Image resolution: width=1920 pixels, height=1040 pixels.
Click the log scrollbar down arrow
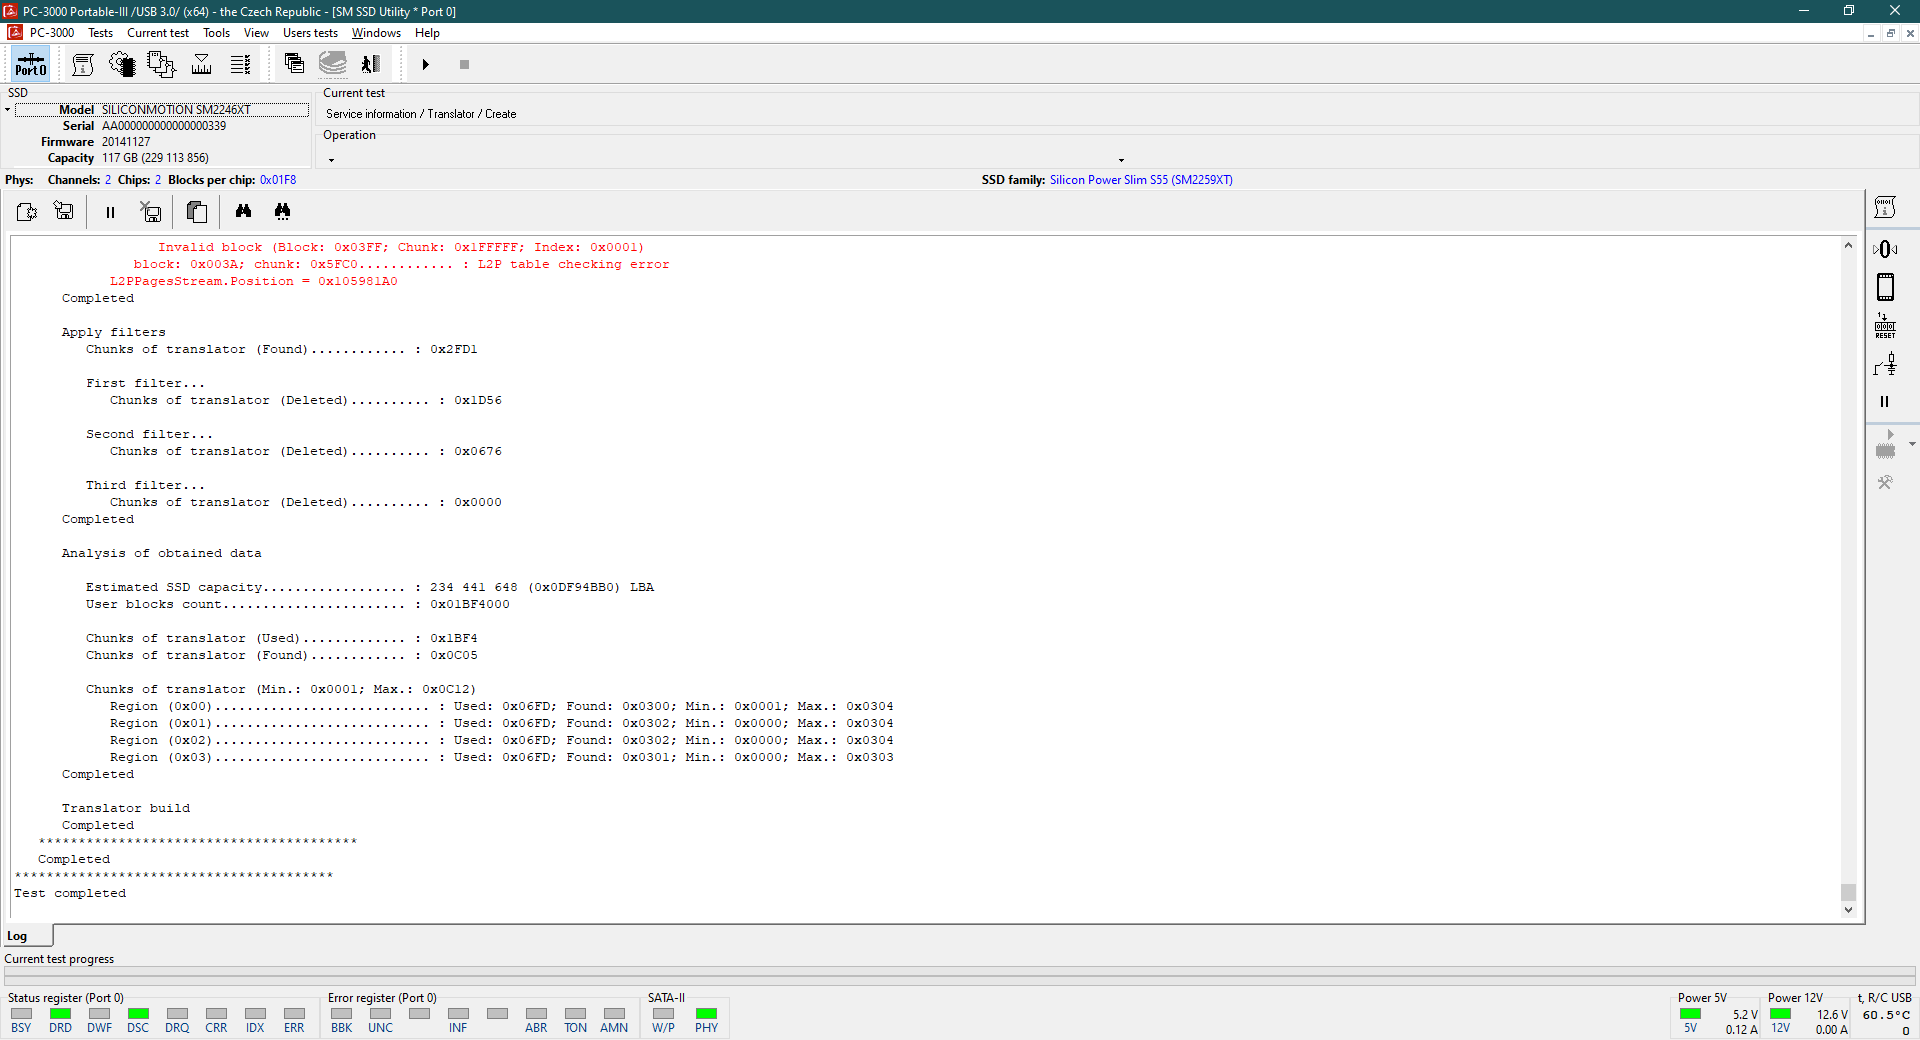[x=1848, y=910]
